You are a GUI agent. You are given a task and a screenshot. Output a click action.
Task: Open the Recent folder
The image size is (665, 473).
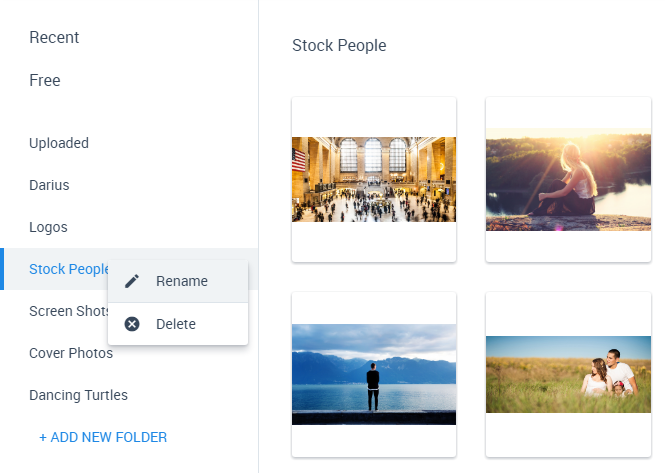point(54,37)
